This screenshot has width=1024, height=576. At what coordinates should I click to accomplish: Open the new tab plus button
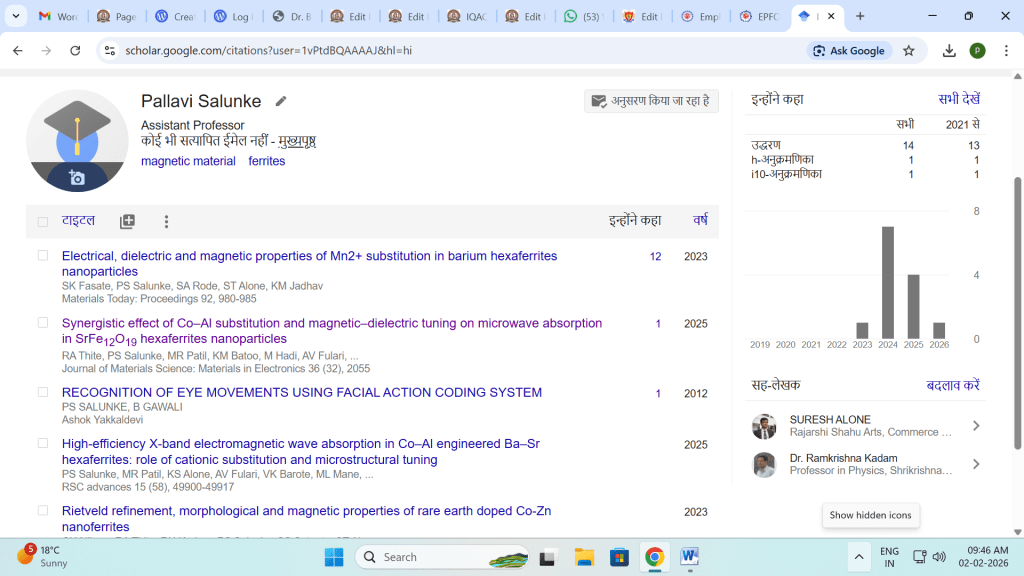860,16
